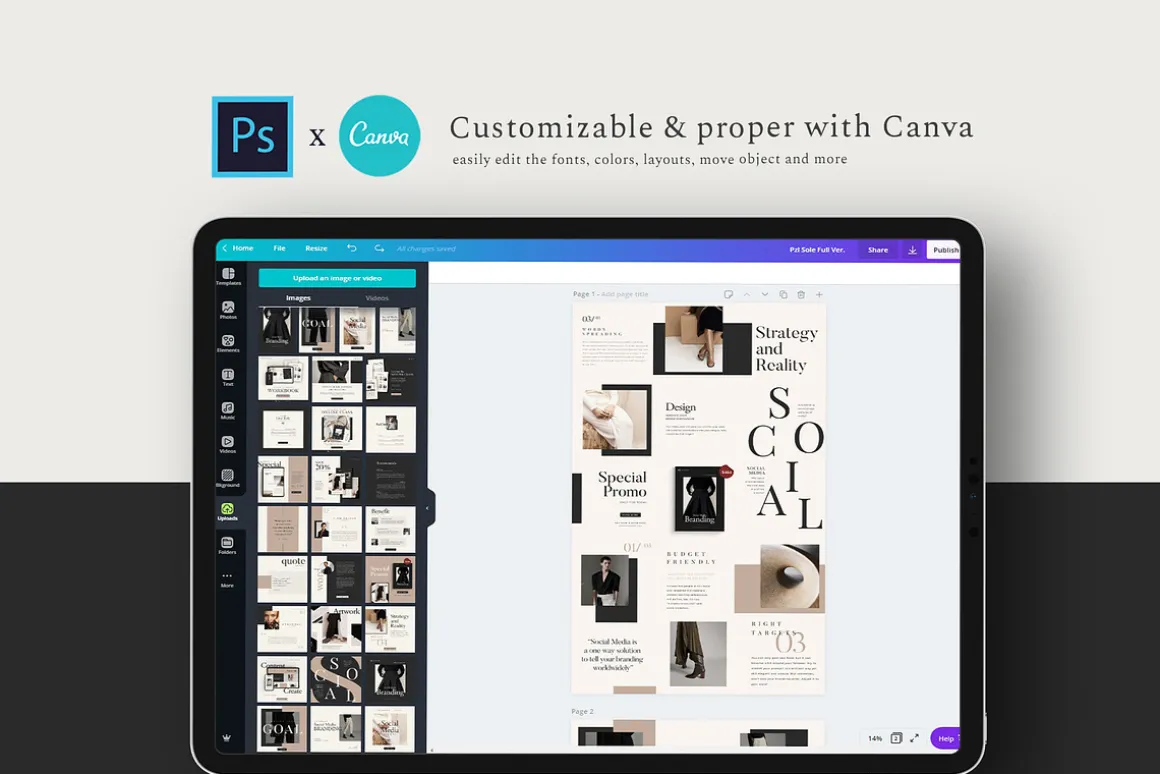Go back using the Home arrow

(225, 249)
